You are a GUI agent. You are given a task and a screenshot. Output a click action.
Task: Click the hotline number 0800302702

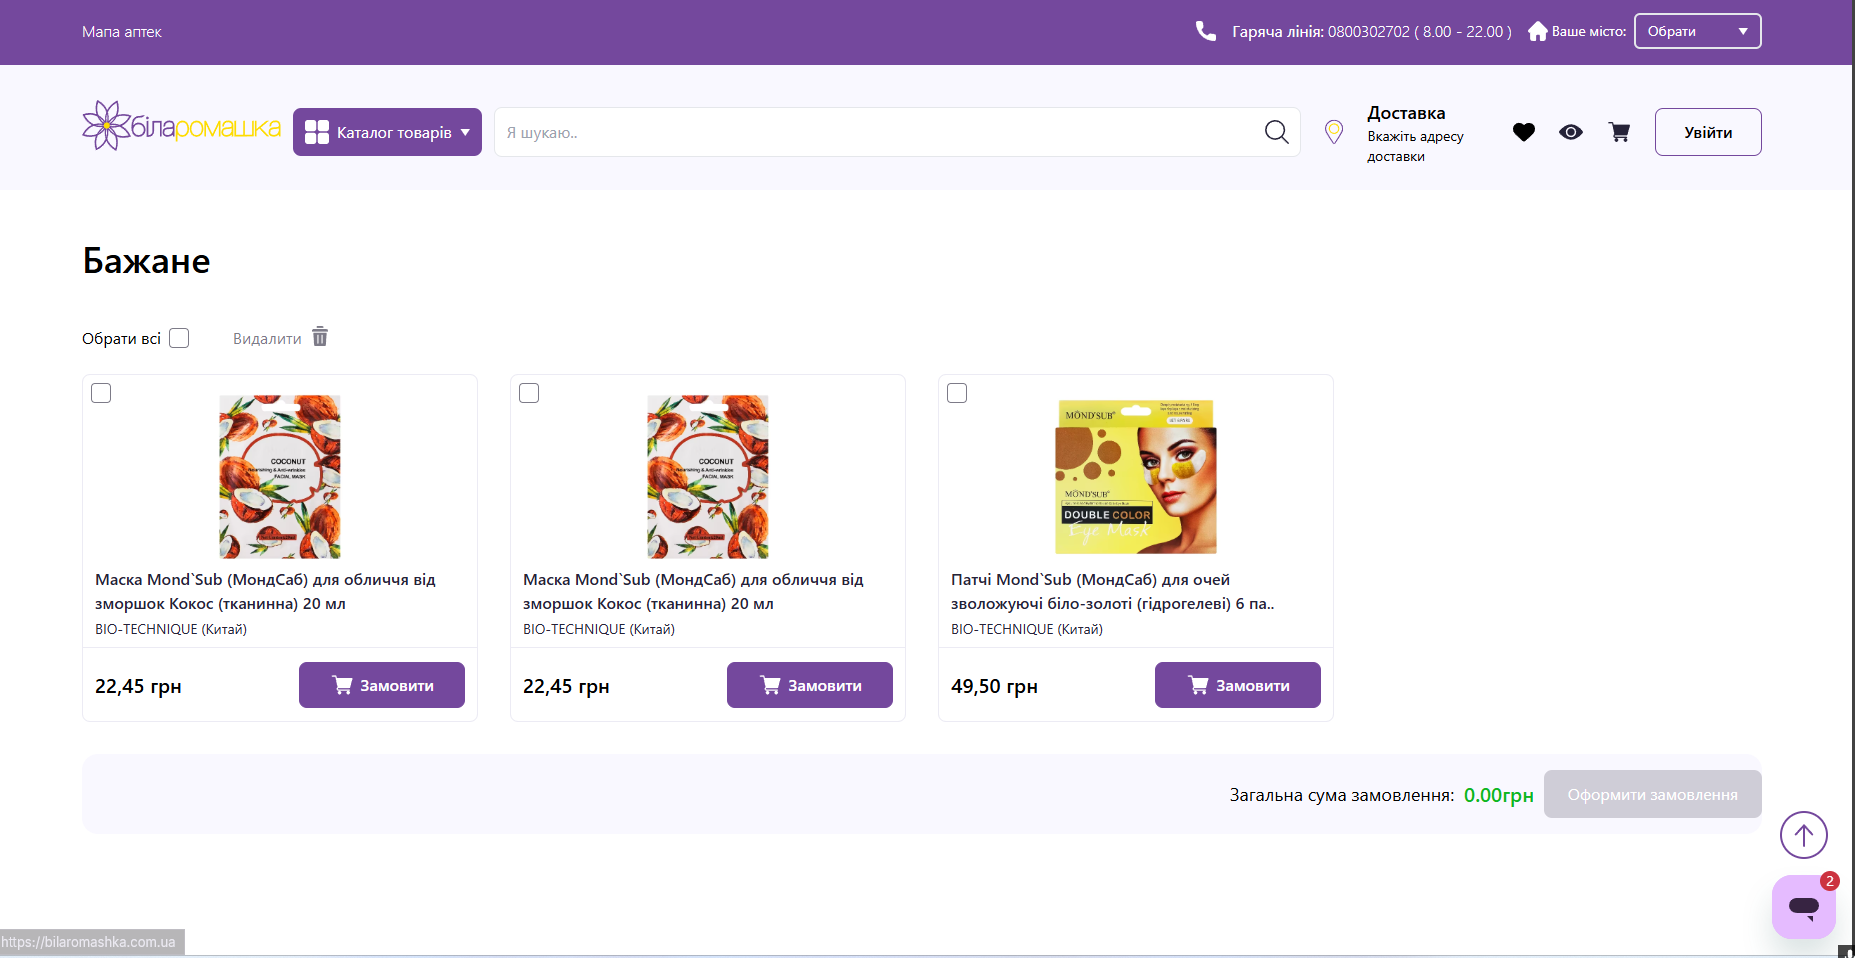[1369, 32]
